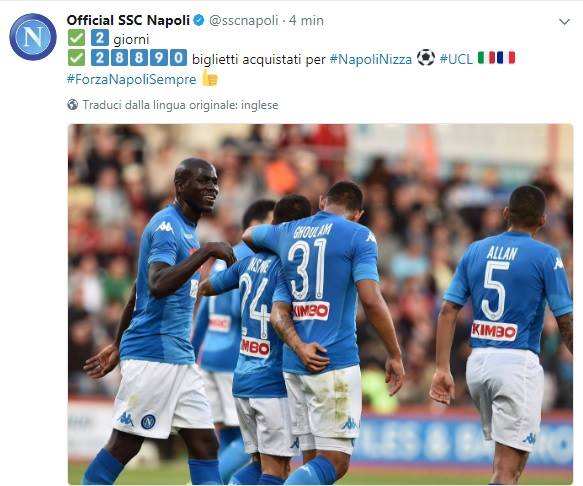Screen dimensions: 583x486
Task: Click the @sscnapoli handle
Action: pos(244,20)
